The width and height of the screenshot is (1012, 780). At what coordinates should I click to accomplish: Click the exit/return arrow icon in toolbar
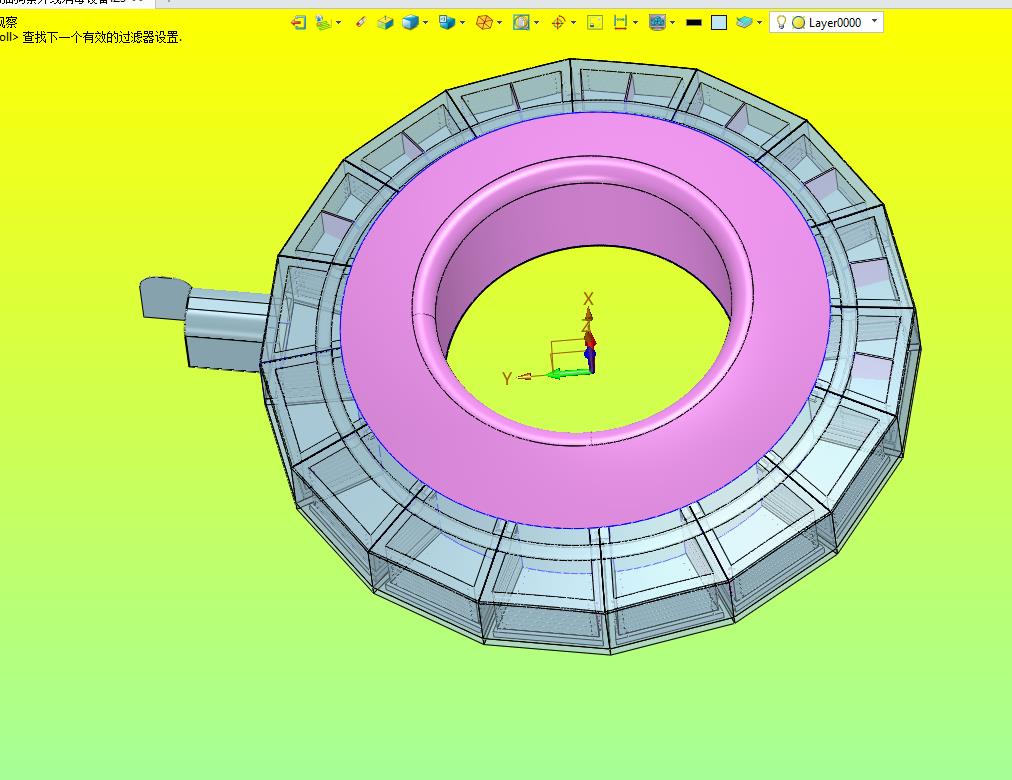coord(298,23)
